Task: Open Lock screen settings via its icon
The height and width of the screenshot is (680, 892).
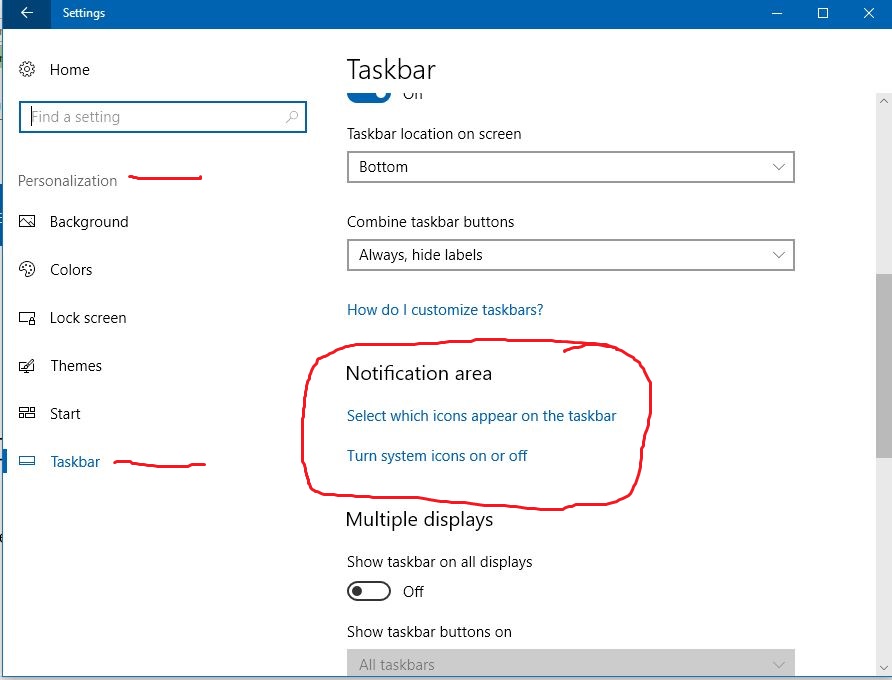Action: click(x=27, y=317)
